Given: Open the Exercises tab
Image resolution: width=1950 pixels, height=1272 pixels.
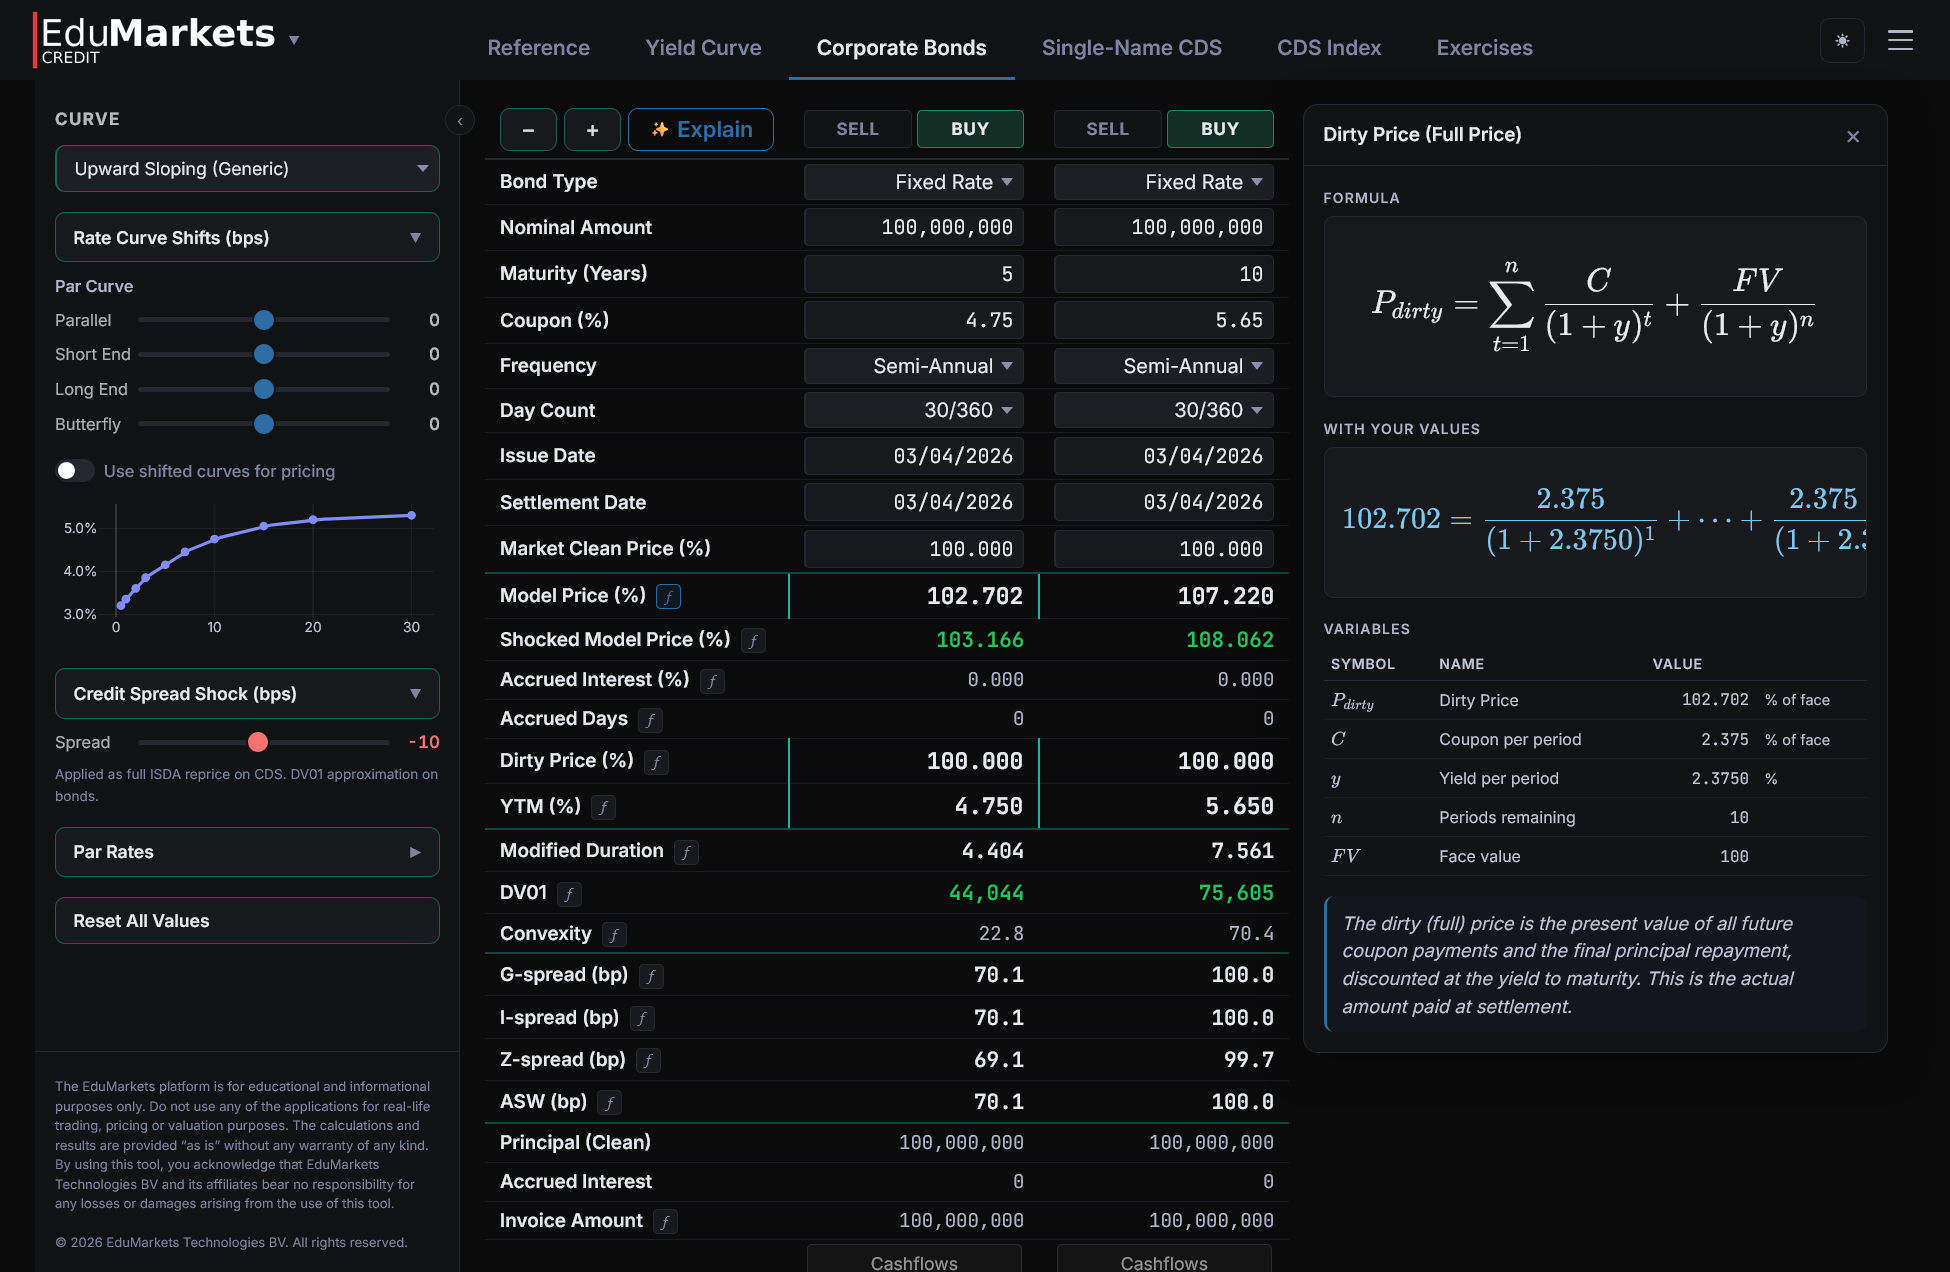Looking at the screenshot, I should click(x=1484, y=47).
